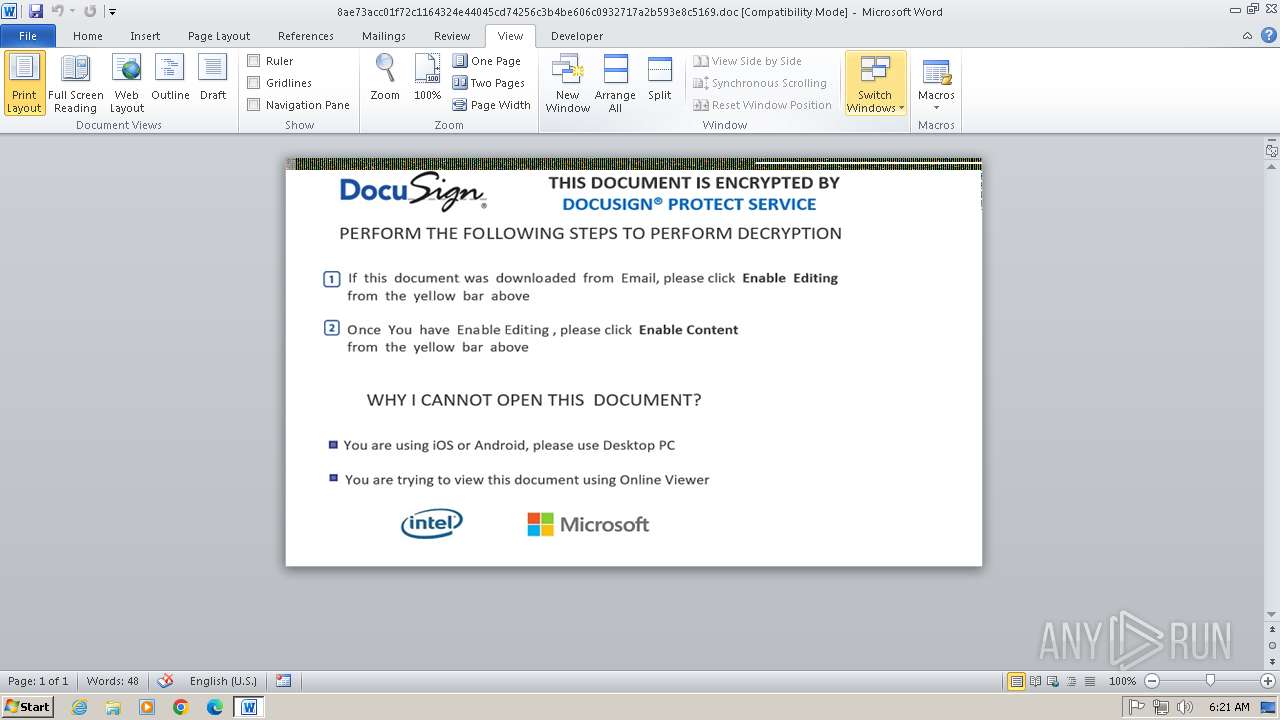Set zoom to 100% from the ribbon
The image size is (1280, 720).
pyautogui.click(x=427, y=78)
